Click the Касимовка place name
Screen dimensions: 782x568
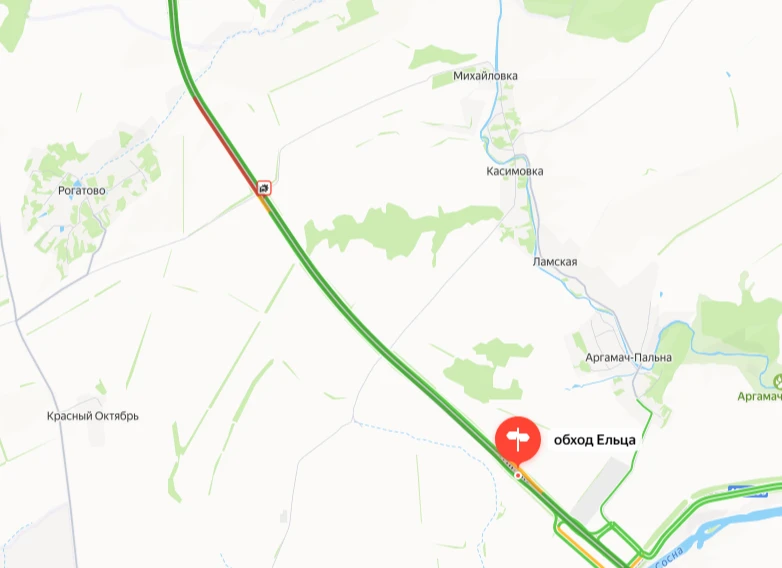[515, 171]
